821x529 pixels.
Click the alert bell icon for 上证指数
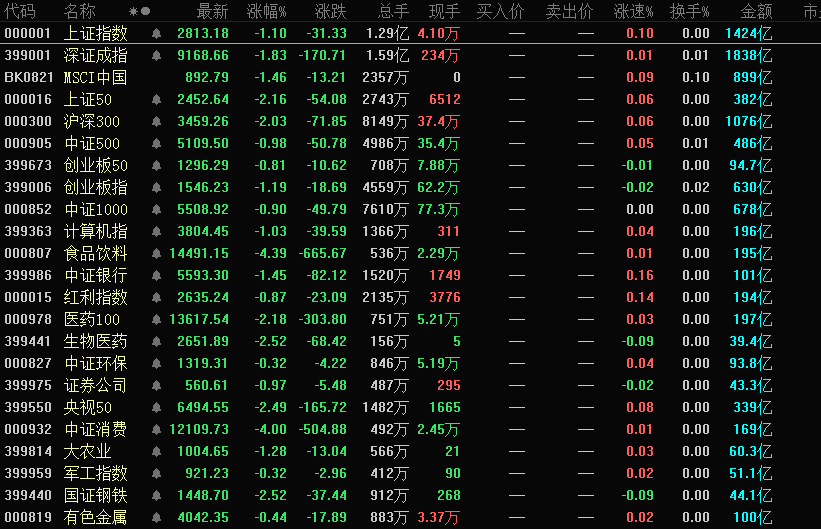tap(156, 34)
